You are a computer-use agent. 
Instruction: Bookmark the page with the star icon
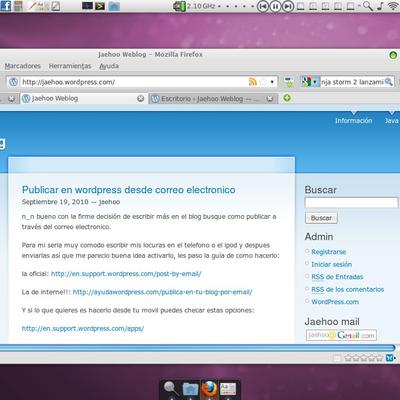[x=263, y=82]
